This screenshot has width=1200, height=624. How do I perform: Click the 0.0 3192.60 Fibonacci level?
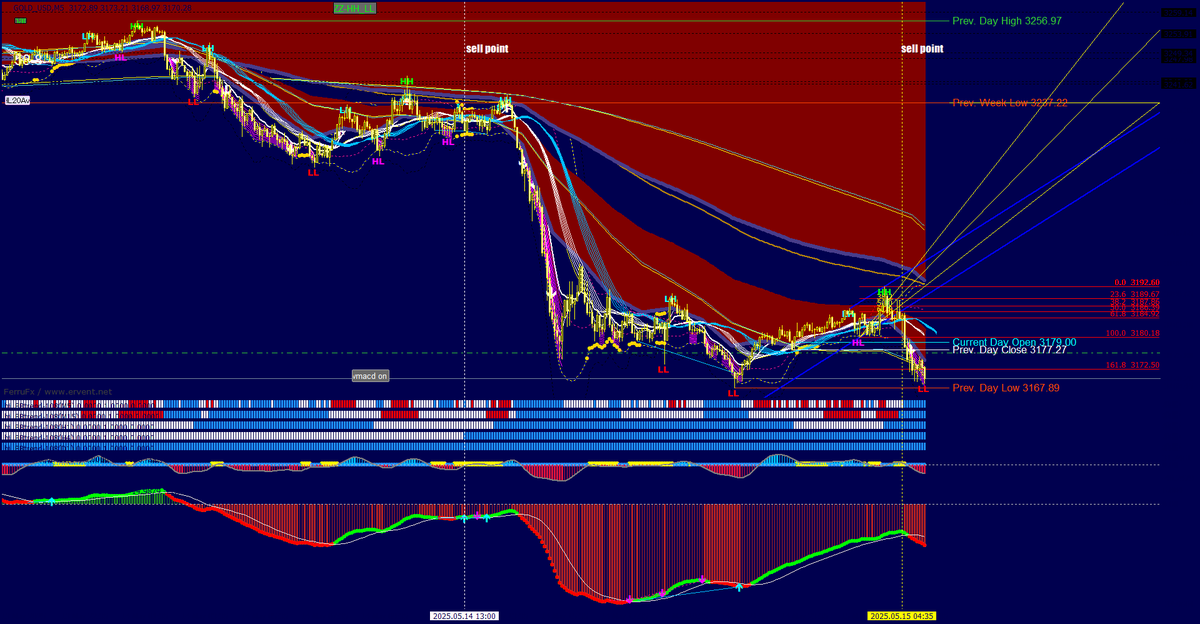click(x=1137, y=283)
